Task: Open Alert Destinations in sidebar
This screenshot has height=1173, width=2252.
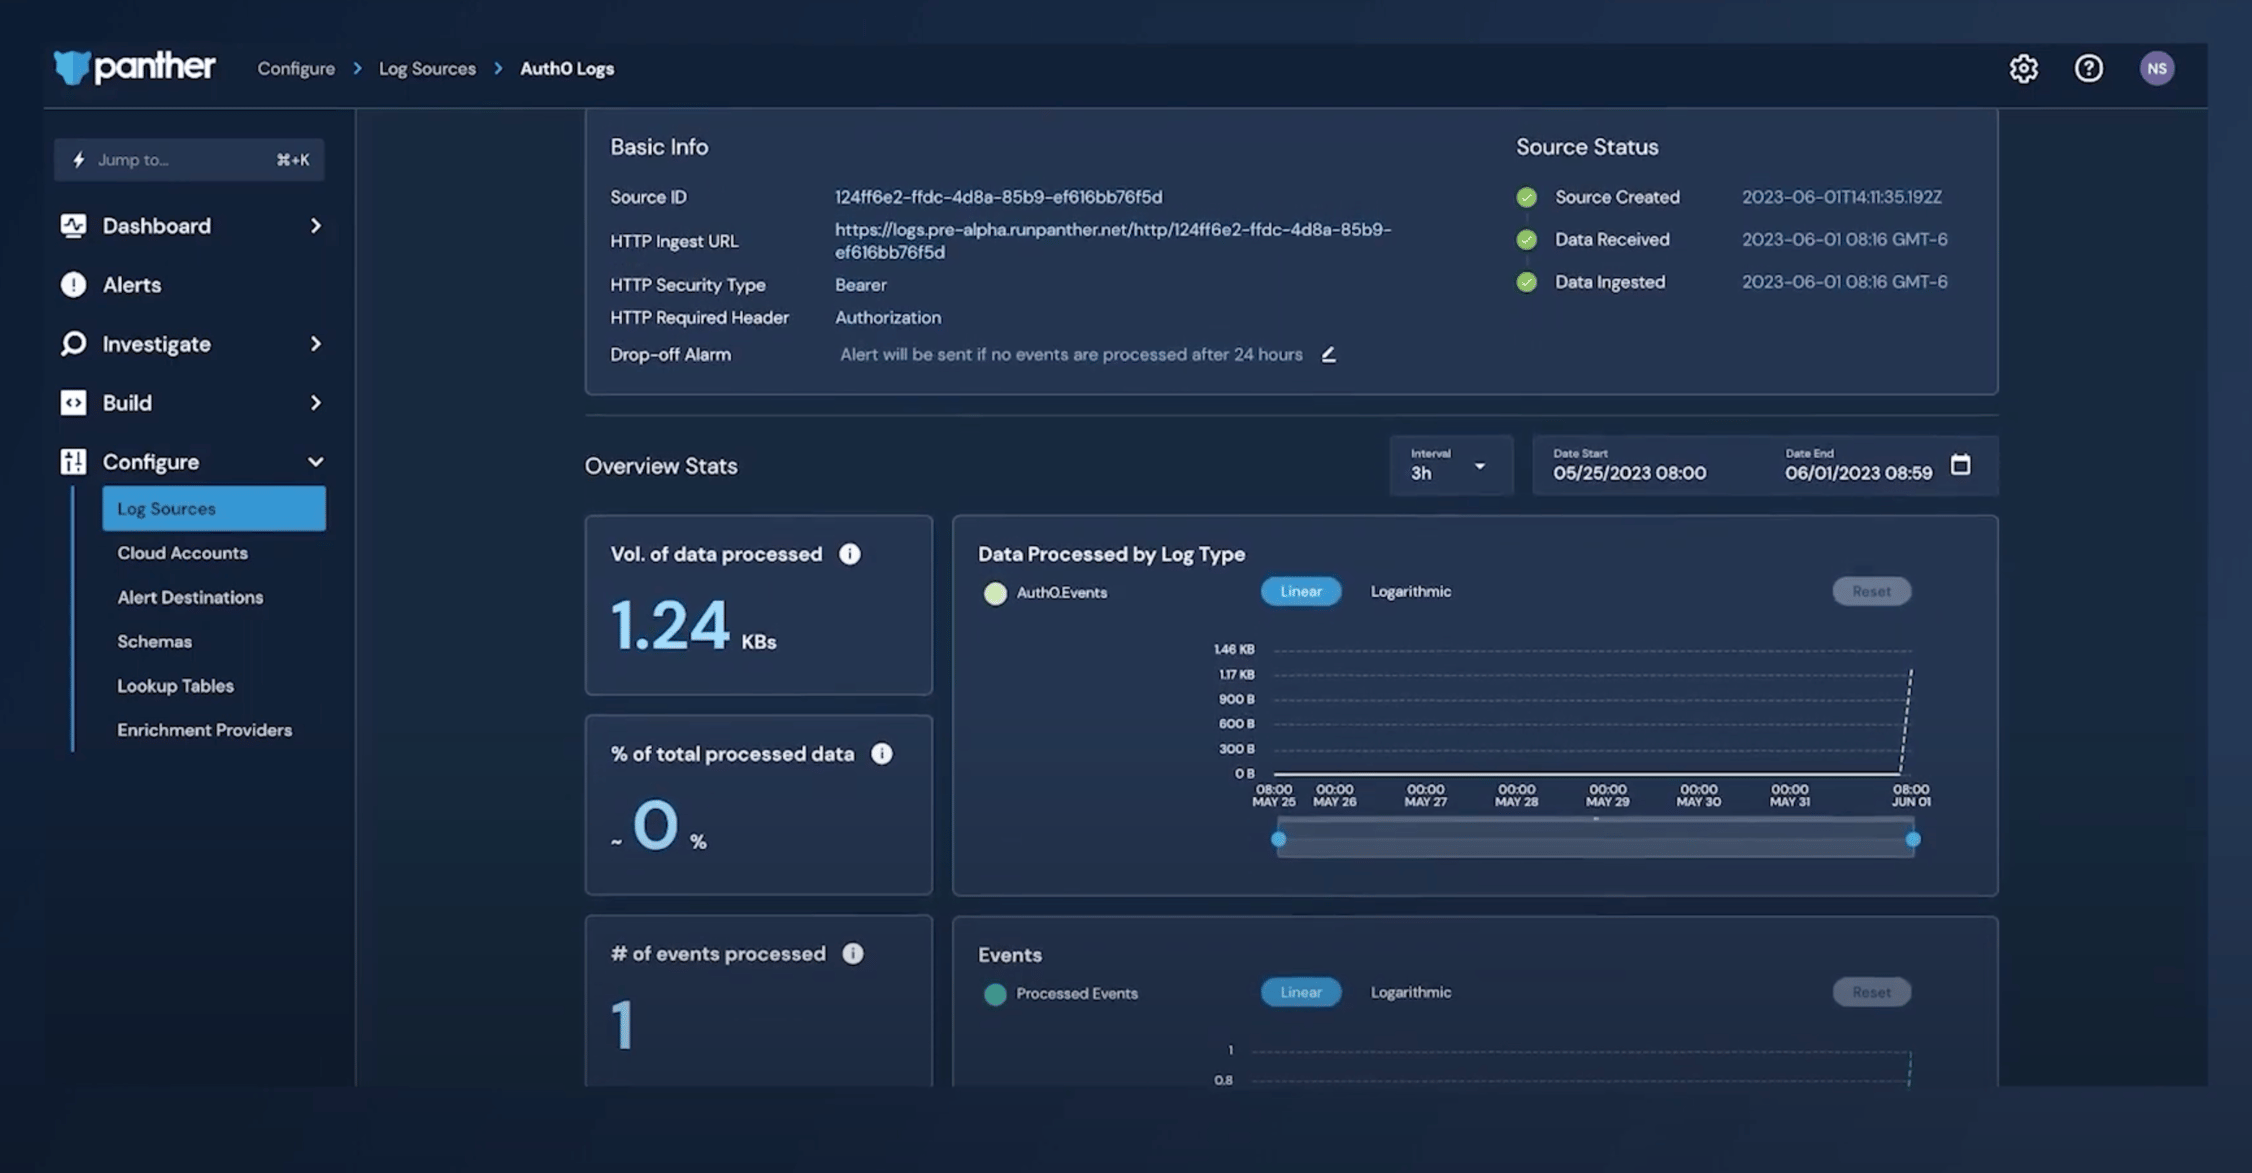Action: [x=190, y=598]
